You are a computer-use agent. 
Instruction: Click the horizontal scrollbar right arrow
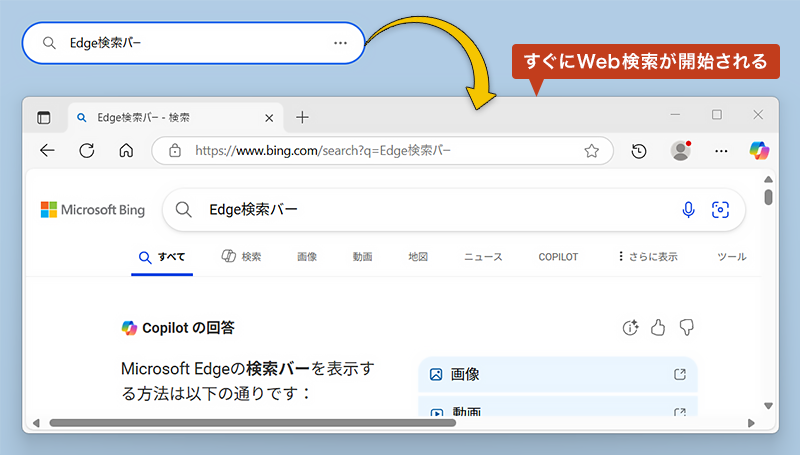click(751, 423)
